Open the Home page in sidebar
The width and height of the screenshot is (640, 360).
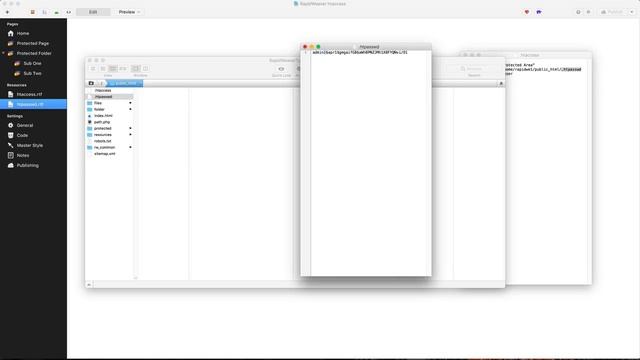[23, 33]
